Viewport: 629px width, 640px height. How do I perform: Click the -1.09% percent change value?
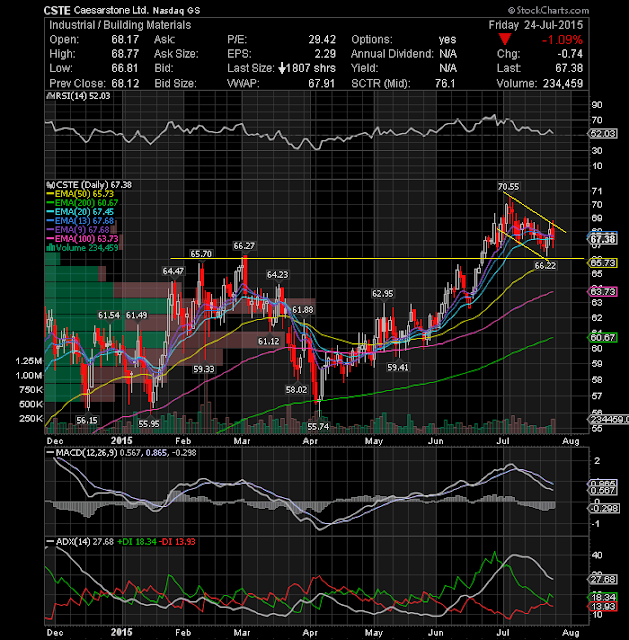562,40
